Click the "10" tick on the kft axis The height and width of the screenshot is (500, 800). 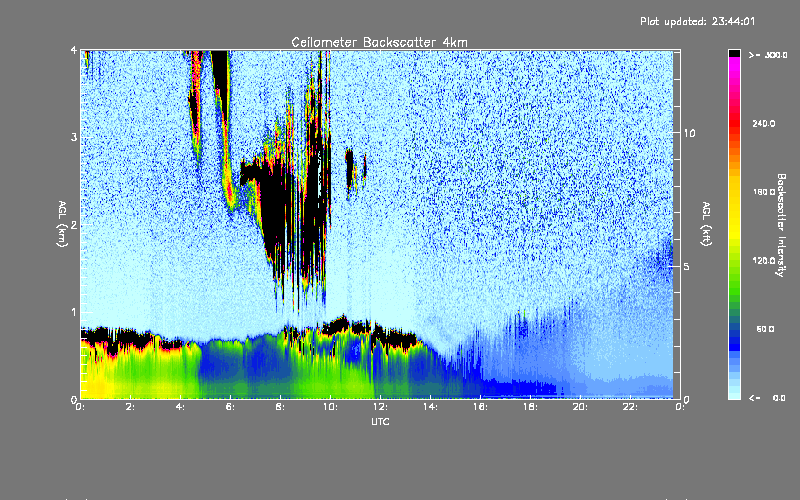pyautogui.click(x=689, y=133)
